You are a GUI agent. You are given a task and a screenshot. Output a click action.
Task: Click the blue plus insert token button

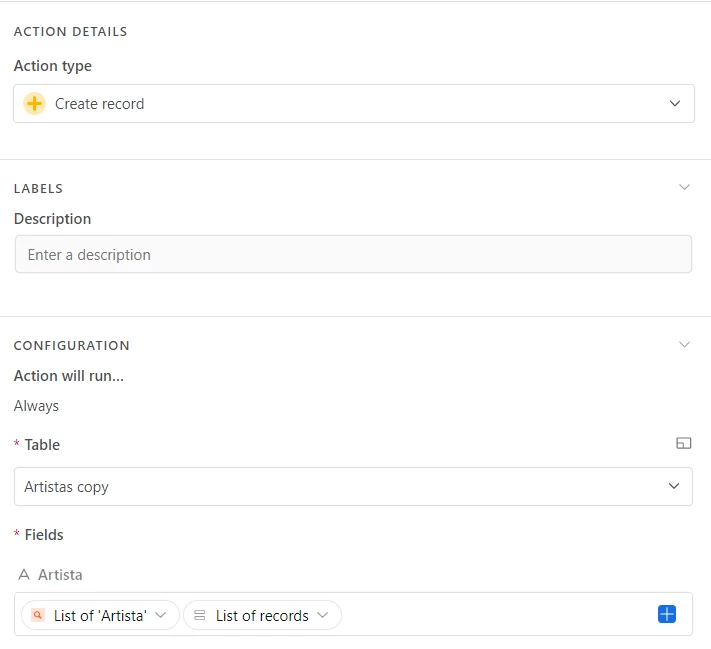[x=667, y=614]
